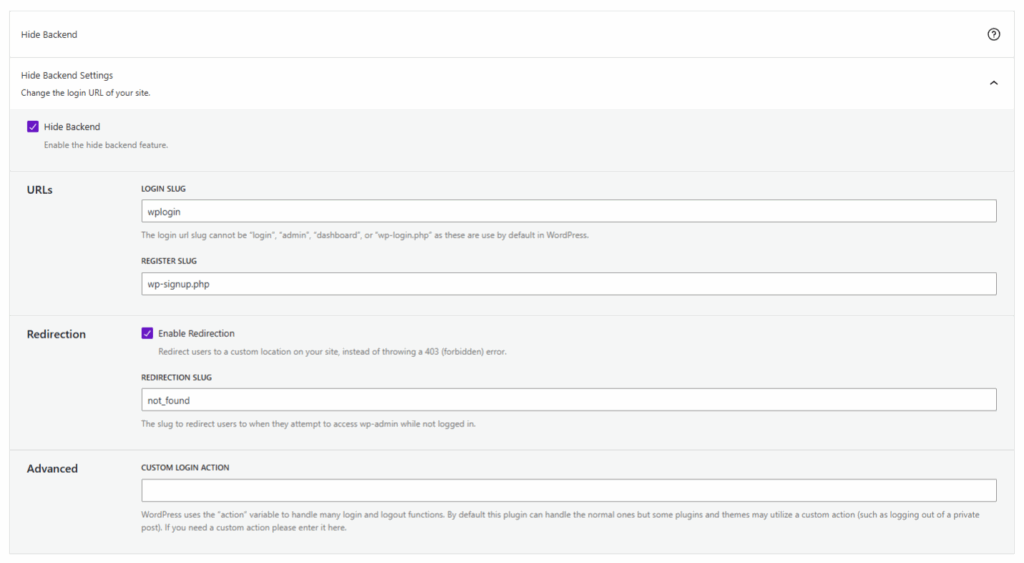Click the Hide Backend Settings header title

tap(67, 75)
